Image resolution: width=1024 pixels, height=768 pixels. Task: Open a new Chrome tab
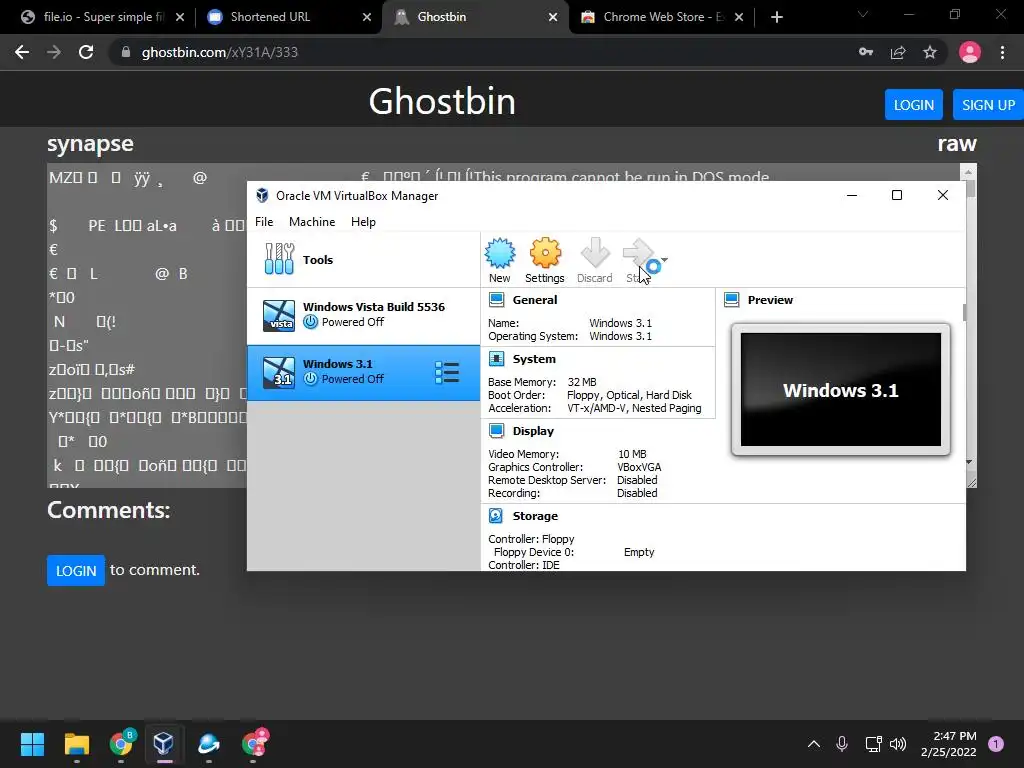[776, 17]
